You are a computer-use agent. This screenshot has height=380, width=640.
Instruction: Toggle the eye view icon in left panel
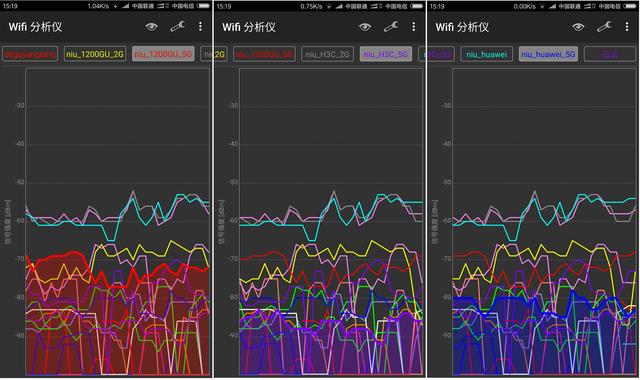click(x=151, y=27)
